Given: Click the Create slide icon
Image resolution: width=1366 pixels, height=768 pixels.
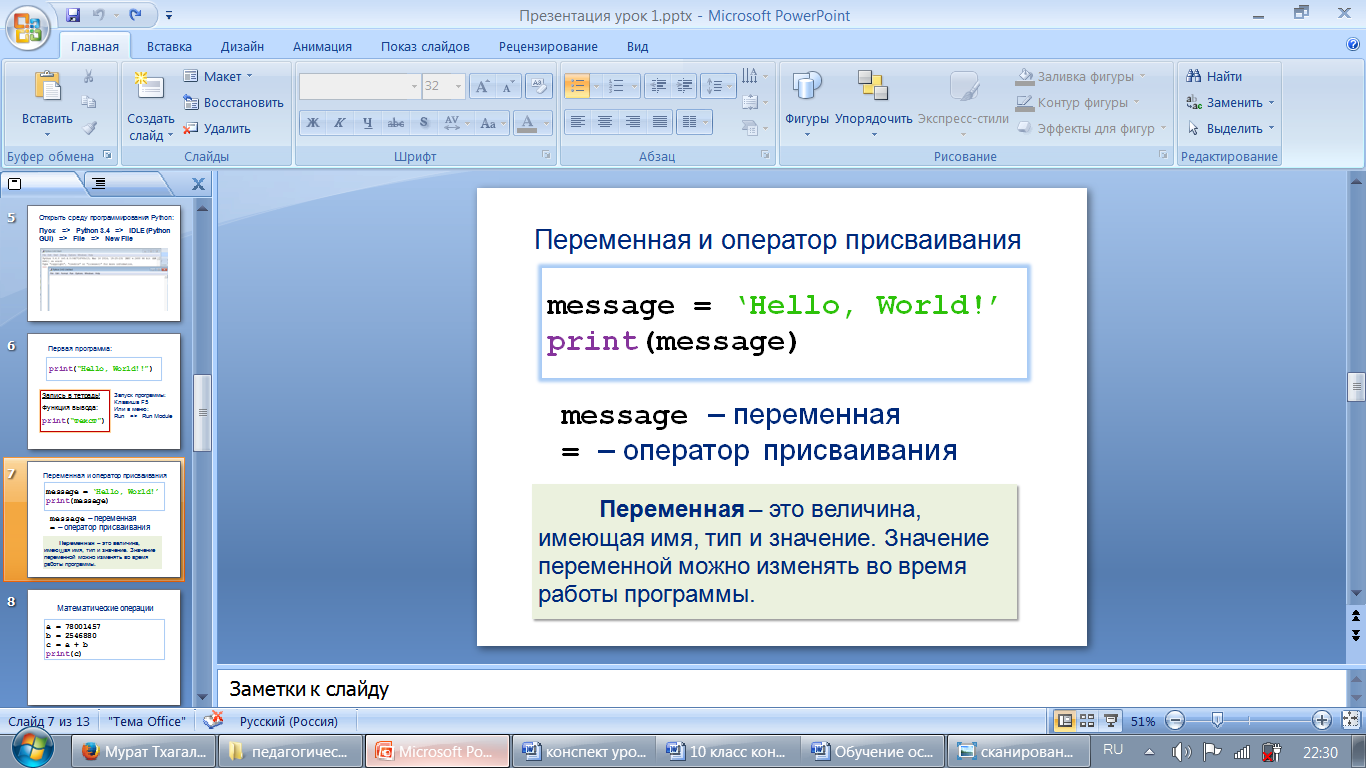Looking at the screenshot, I should [x=148, y=86].
